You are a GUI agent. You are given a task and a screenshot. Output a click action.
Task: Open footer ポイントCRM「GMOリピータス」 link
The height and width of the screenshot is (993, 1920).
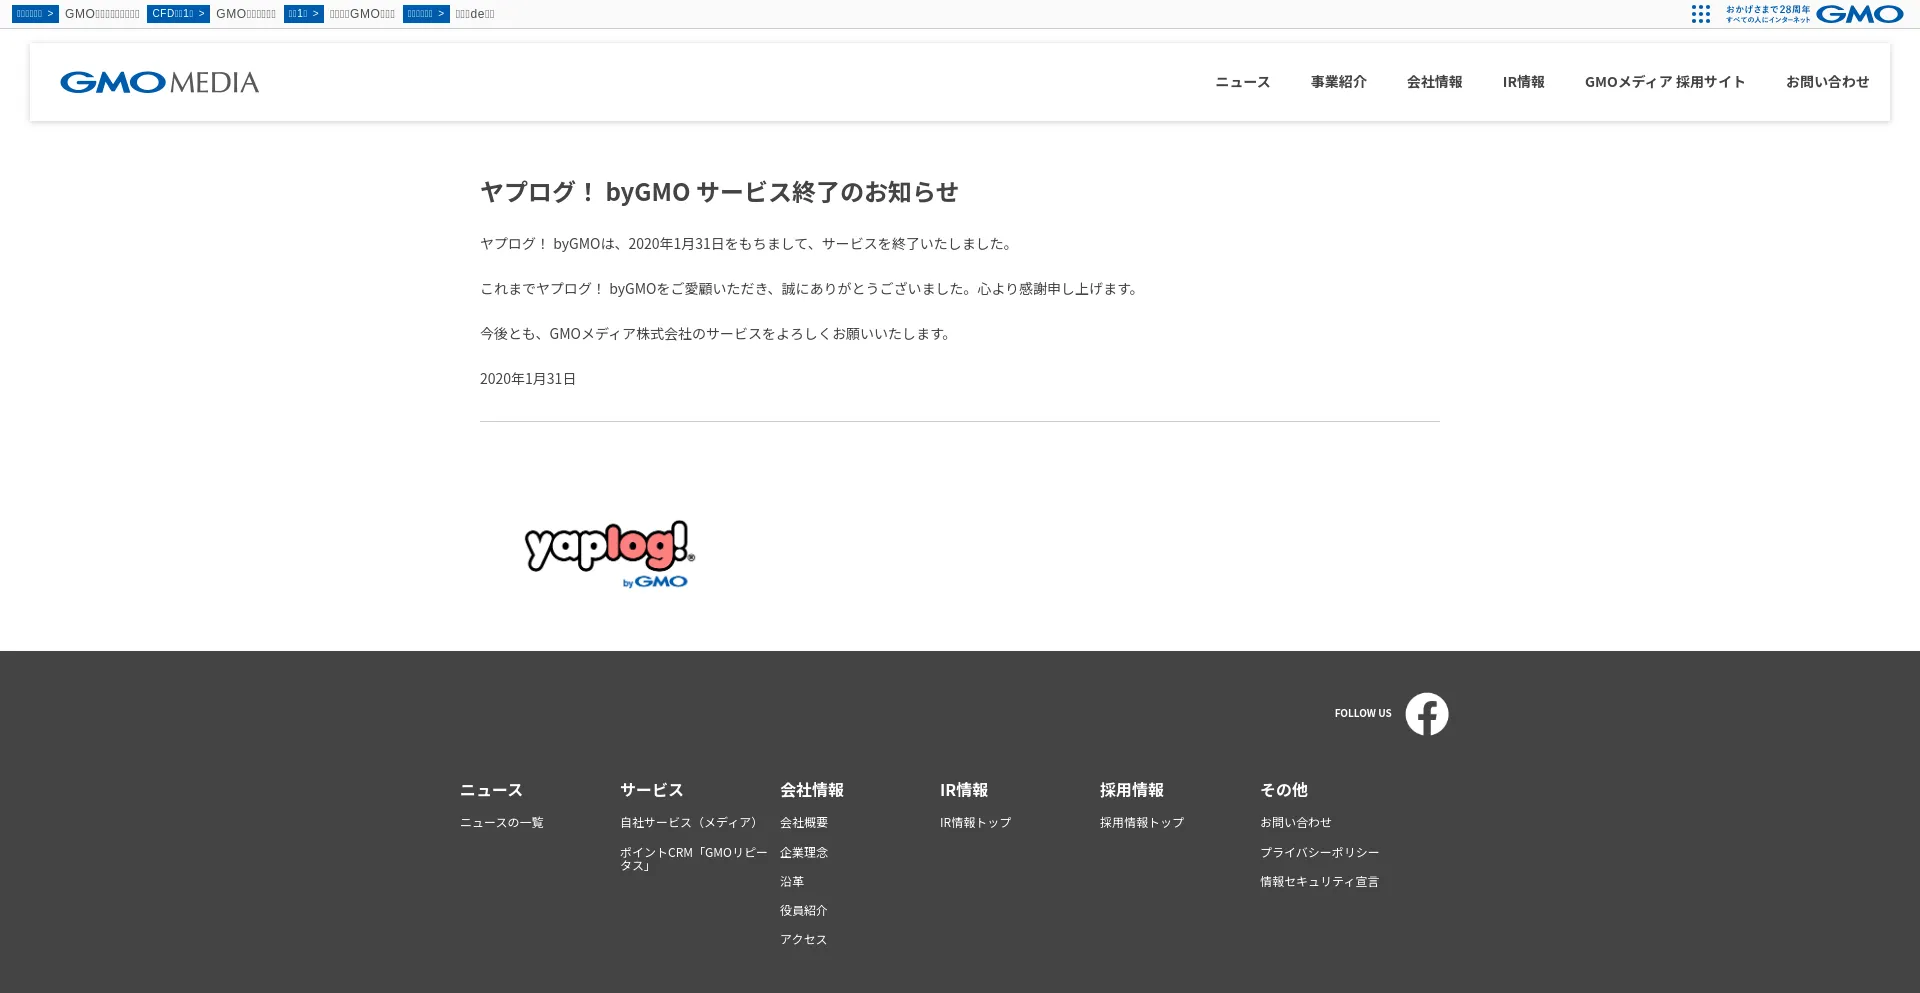[x=694, y=859]
